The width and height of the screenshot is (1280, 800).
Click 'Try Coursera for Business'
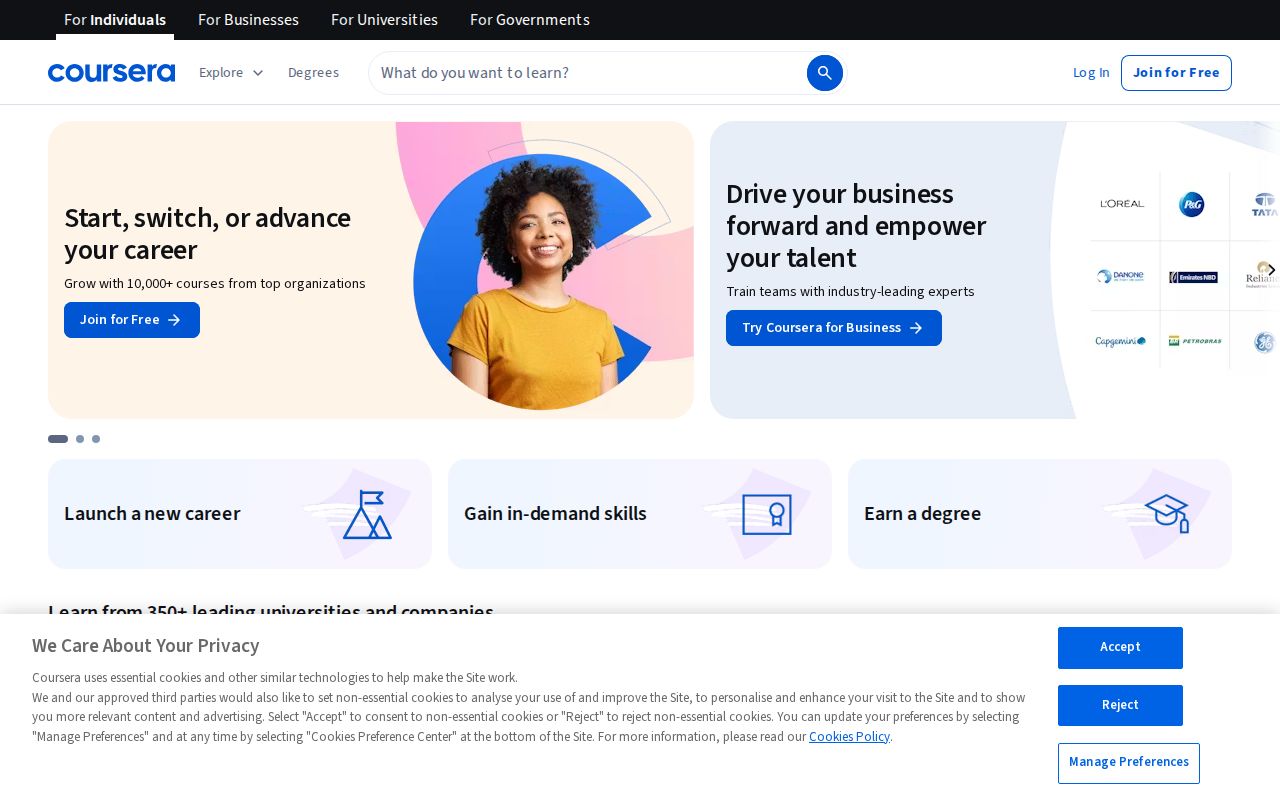pos(833,328)
